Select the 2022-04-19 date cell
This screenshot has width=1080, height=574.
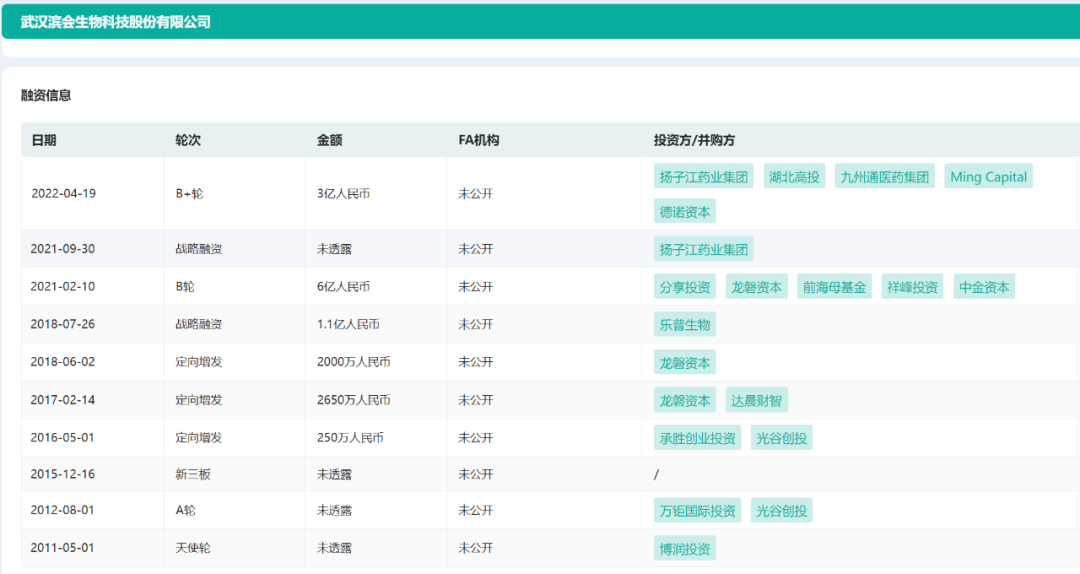[x=64, y=194]
